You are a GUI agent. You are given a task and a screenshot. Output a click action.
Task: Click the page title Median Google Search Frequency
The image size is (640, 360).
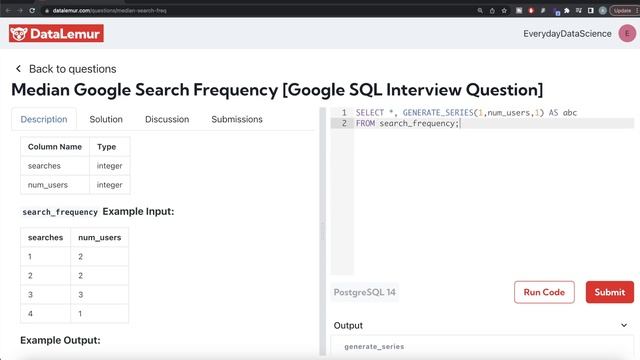pyautogui.click(x=277, y=90)
